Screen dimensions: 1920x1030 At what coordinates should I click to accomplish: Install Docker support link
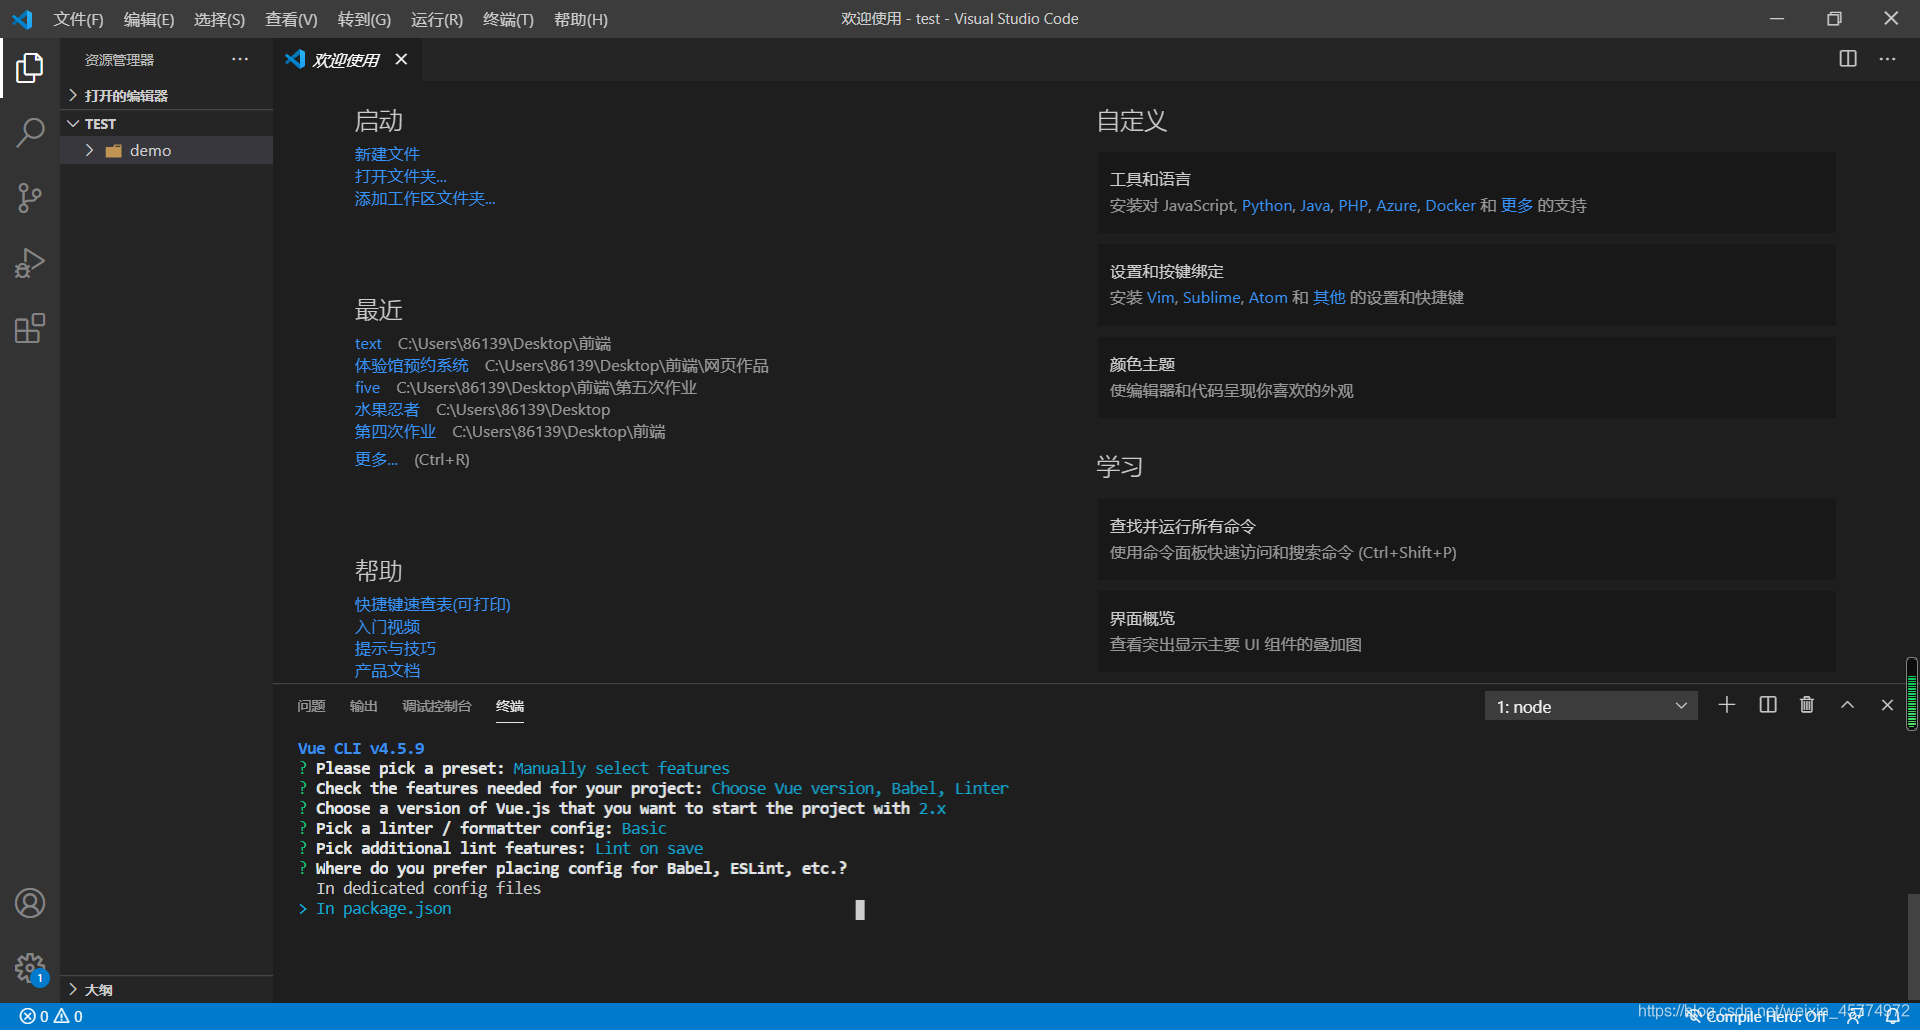coord(1450,205)
